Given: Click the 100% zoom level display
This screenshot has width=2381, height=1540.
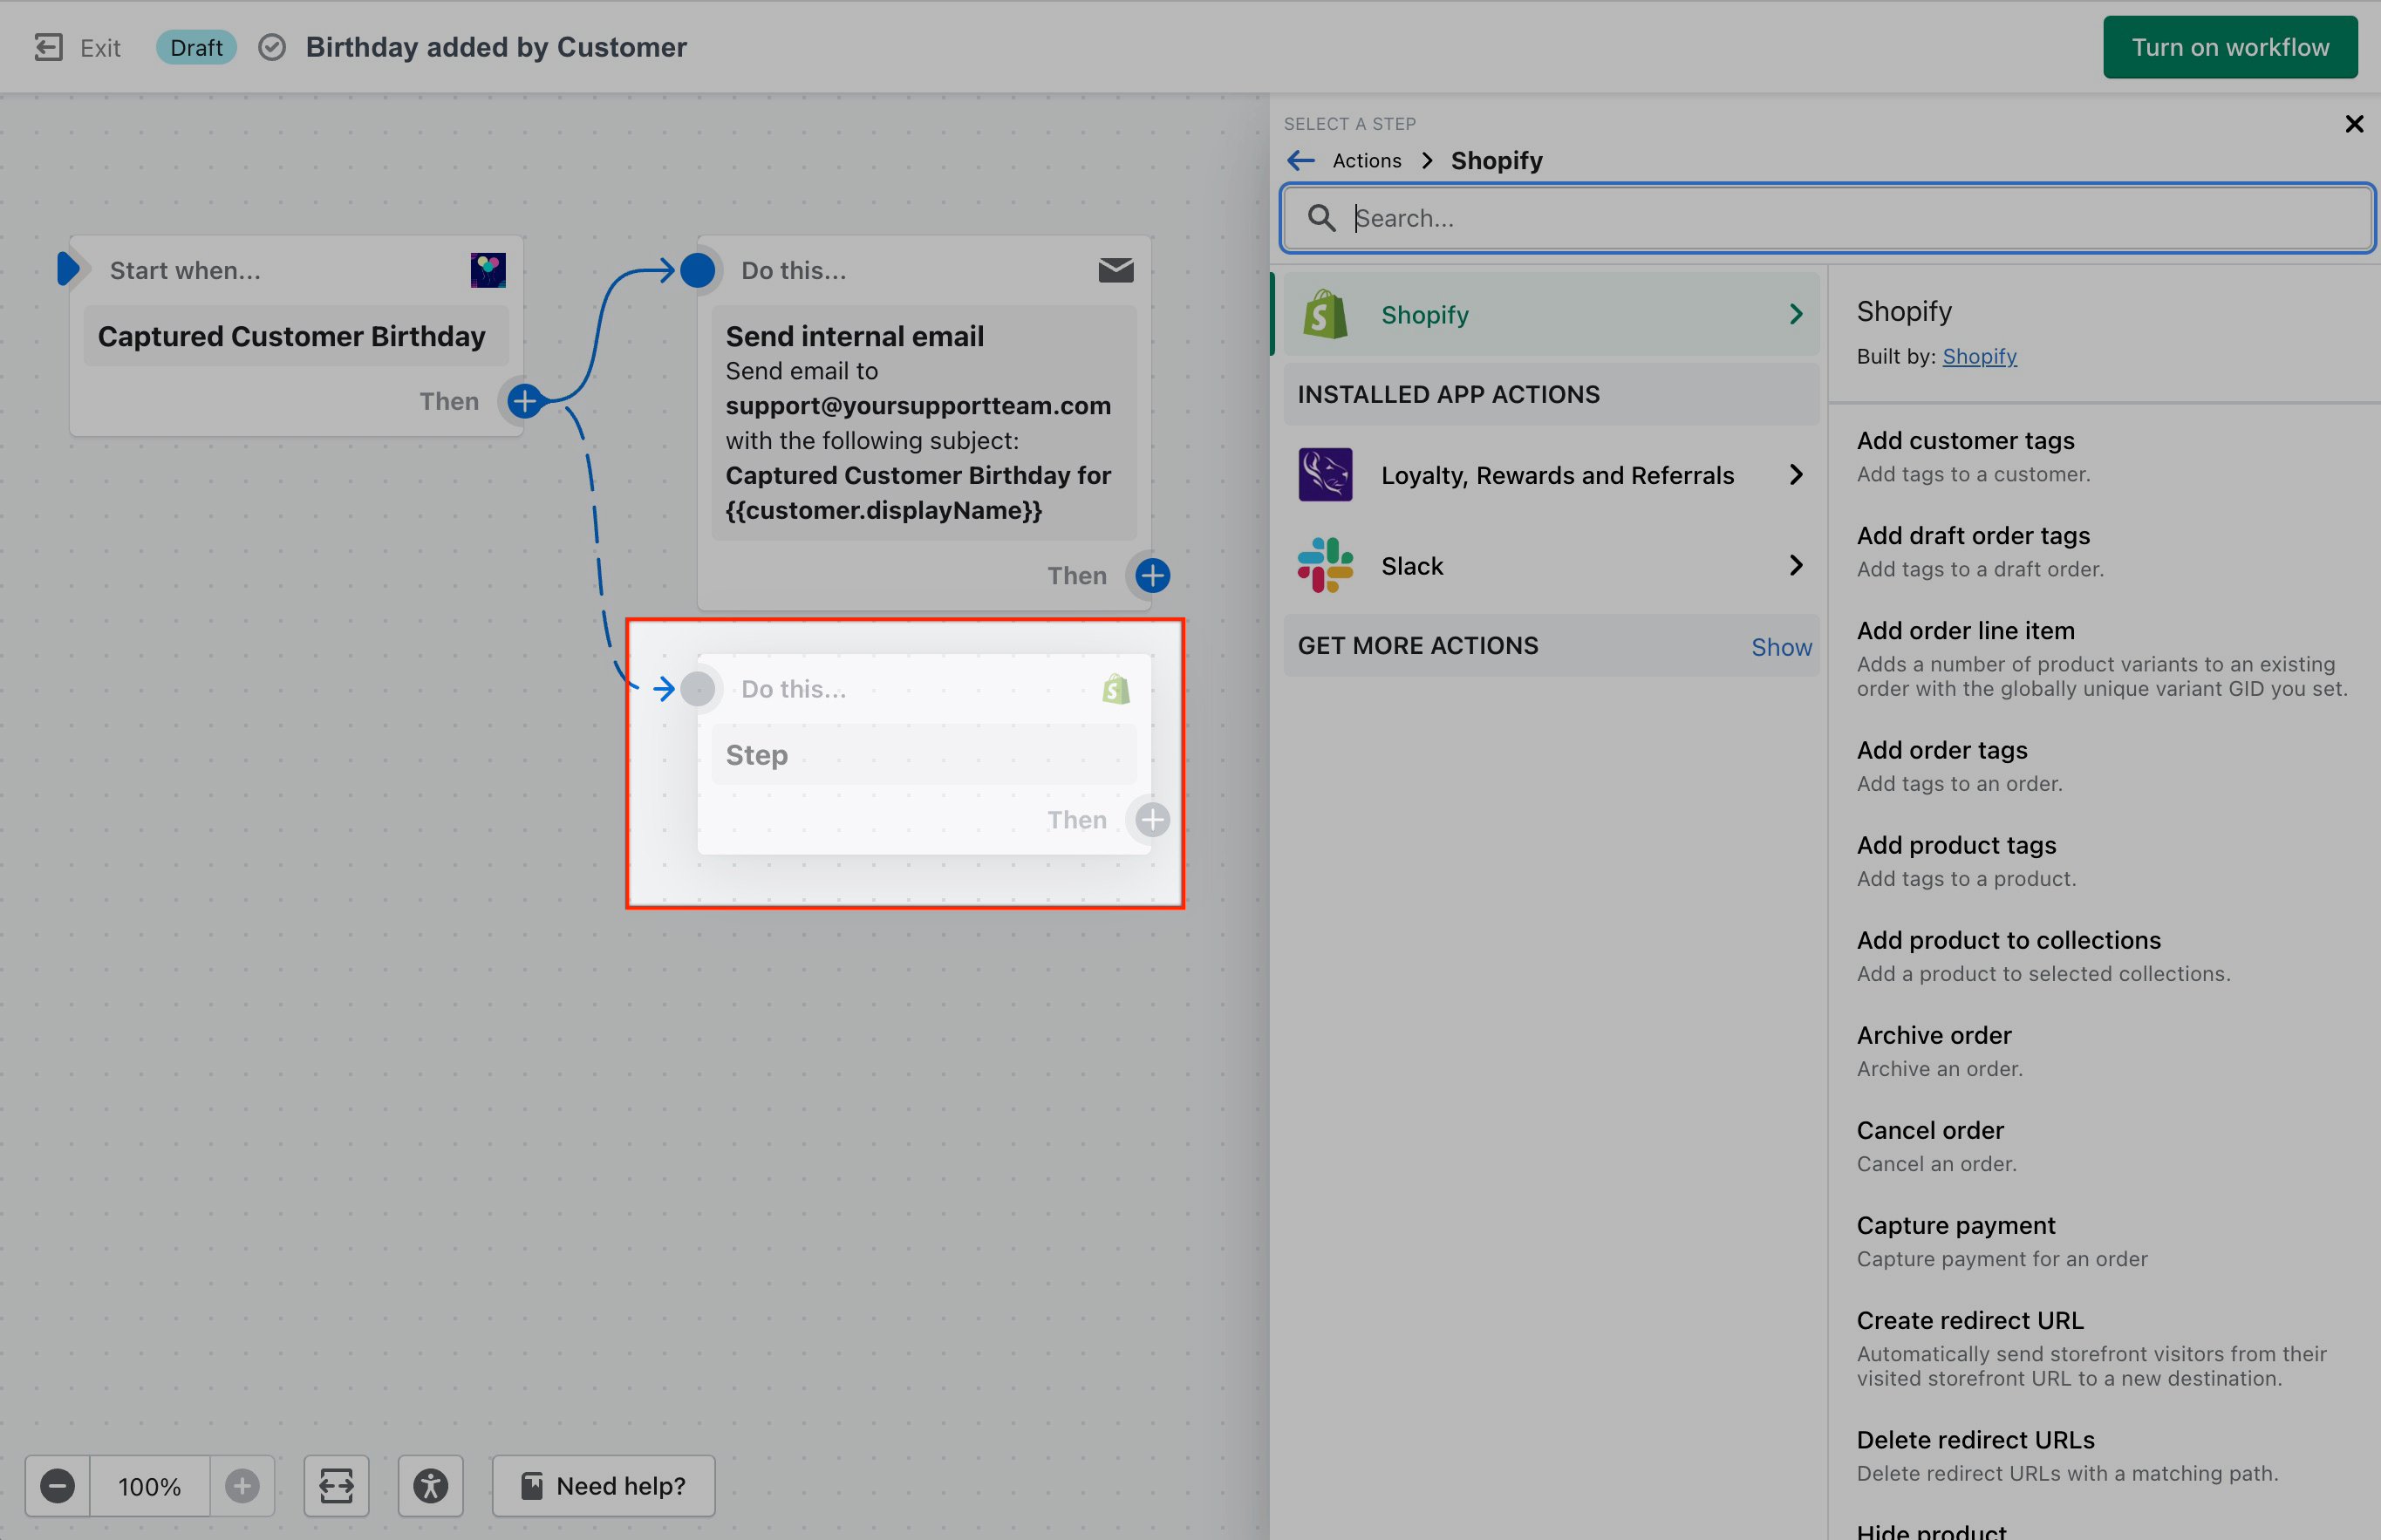Looking at the screenshot, I should [150, 1486].
